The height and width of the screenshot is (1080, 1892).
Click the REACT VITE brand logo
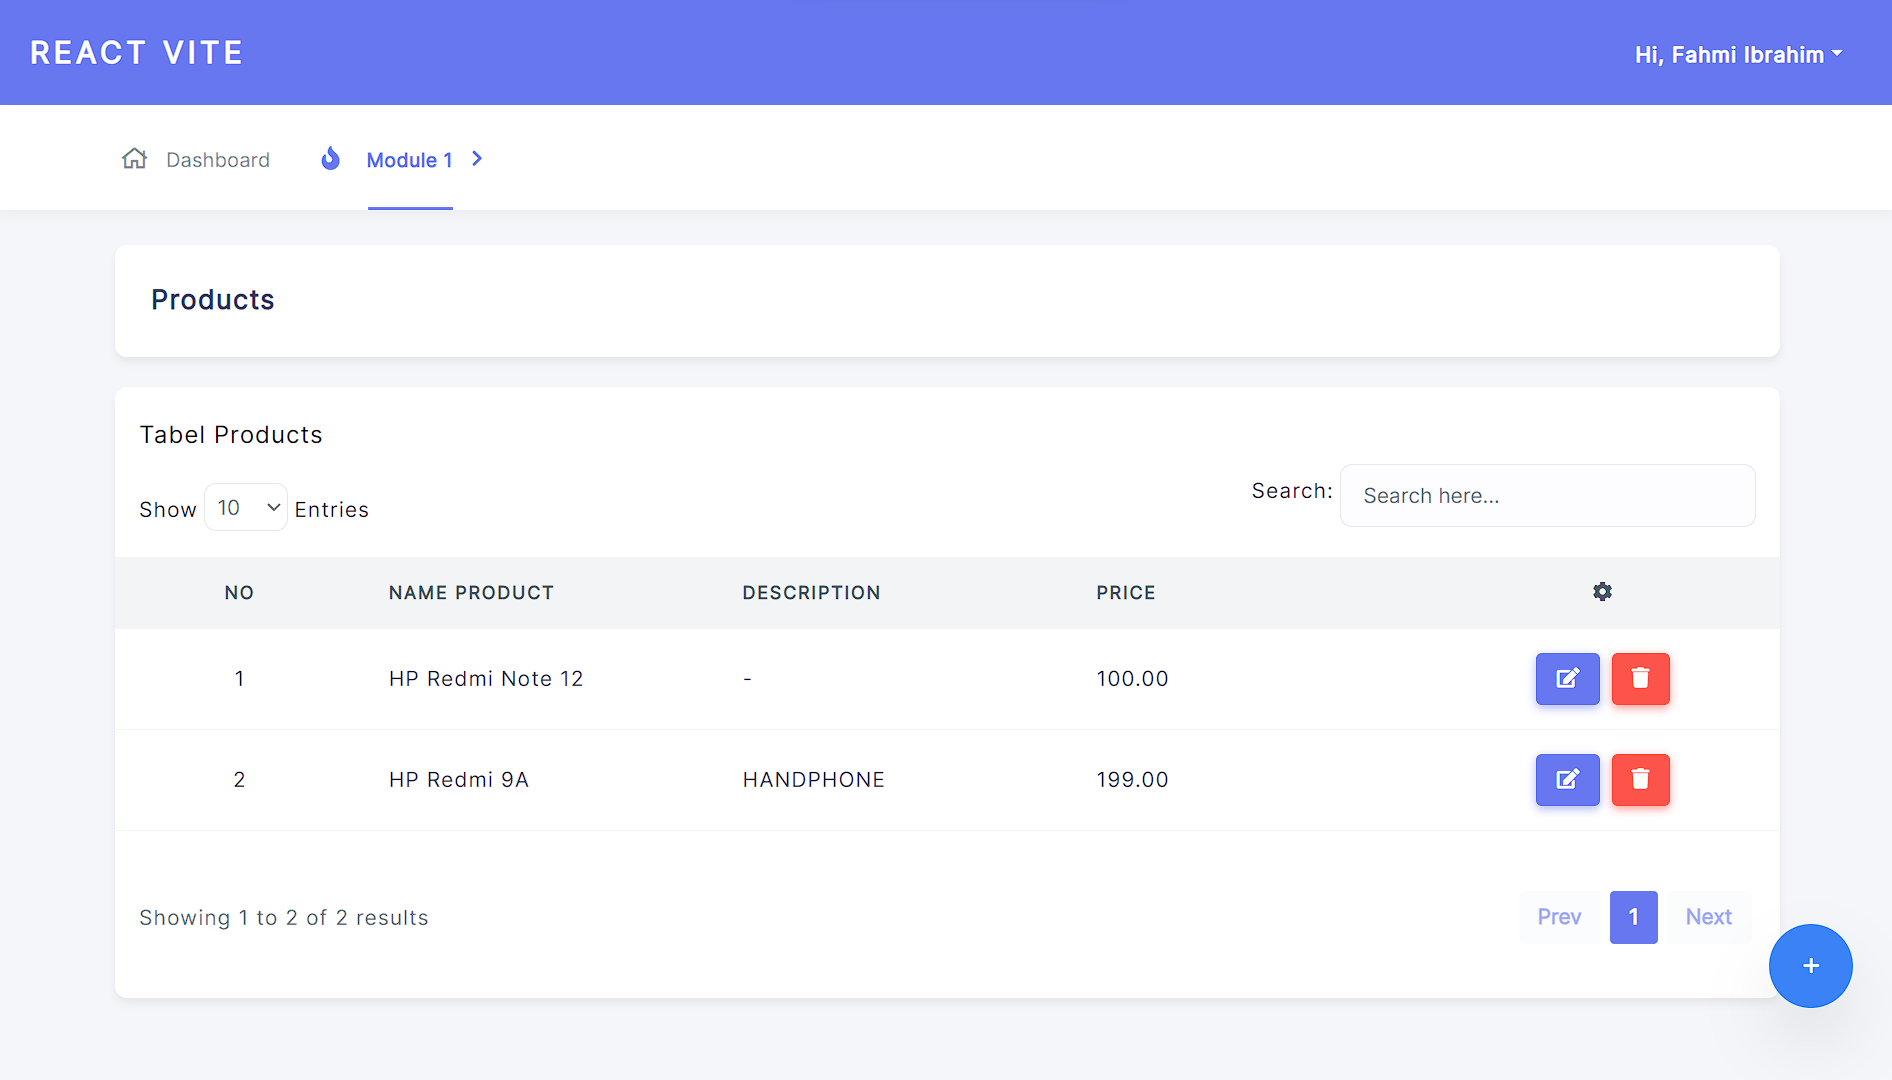pyautogui.click(x=137, y=53)
